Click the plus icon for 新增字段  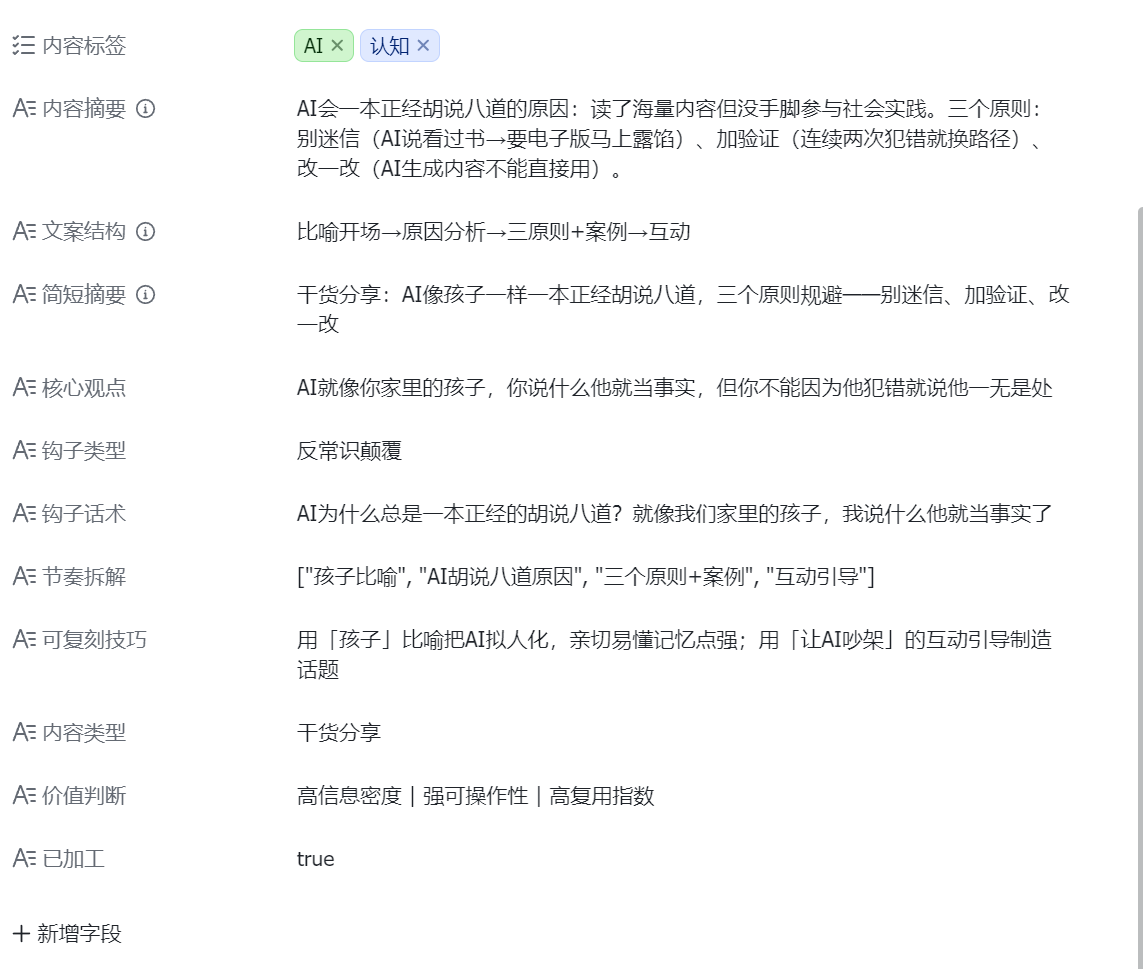tap(21, 933)
